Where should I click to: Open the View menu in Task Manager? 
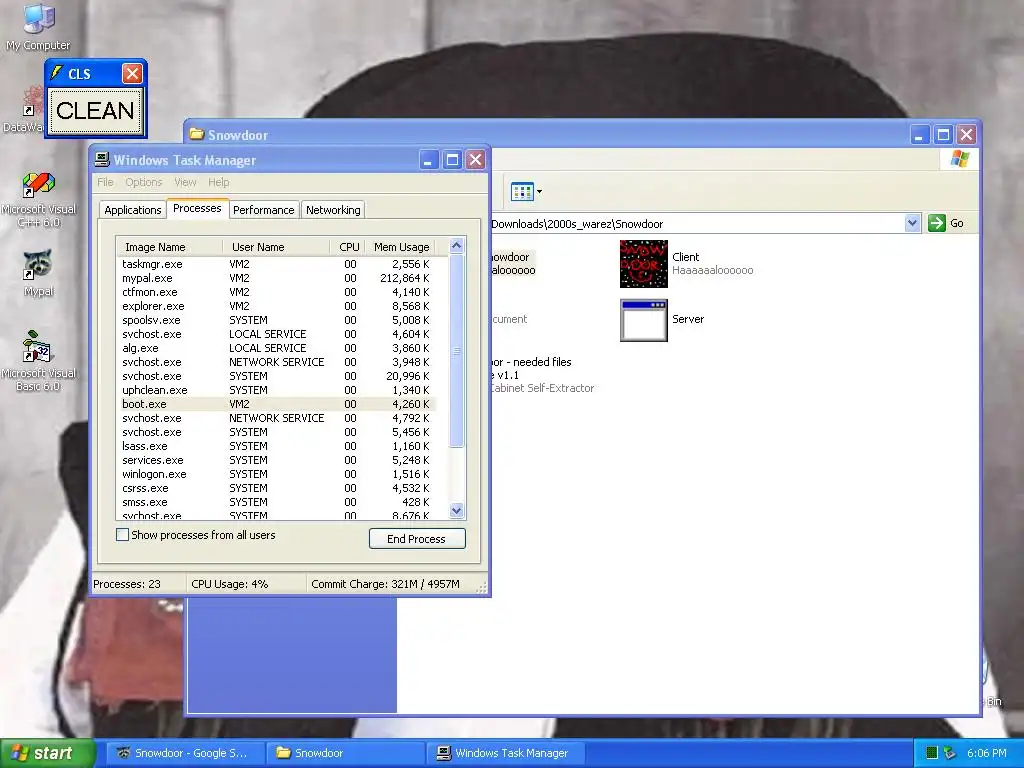(185, 182)
